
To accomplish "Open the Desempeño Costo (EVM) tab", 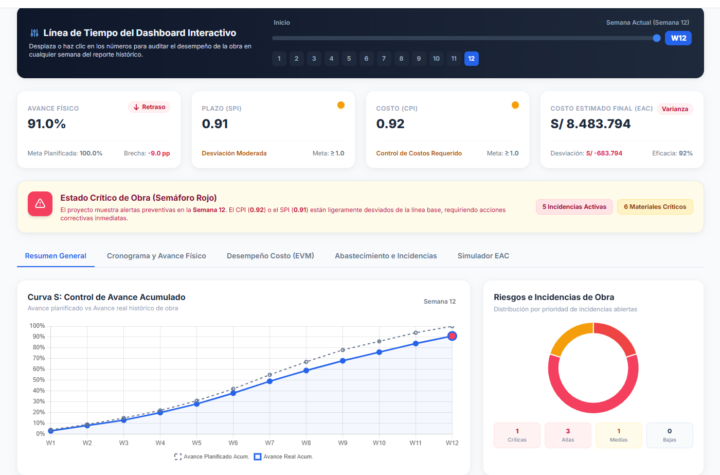I will click(x=270, y=256).
